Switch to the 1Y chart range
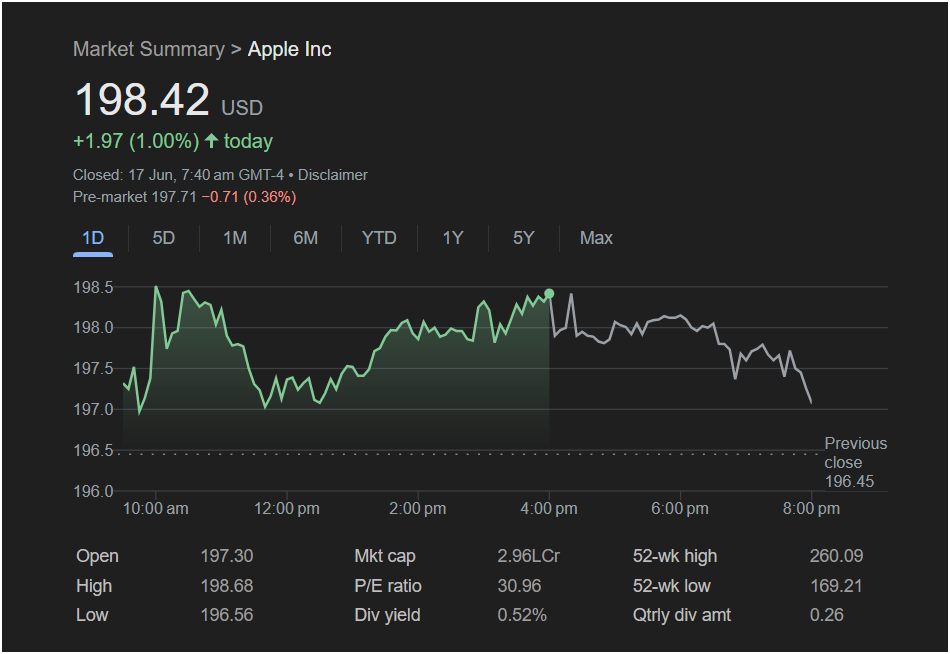The image size is (950, 654). [453, 238]
